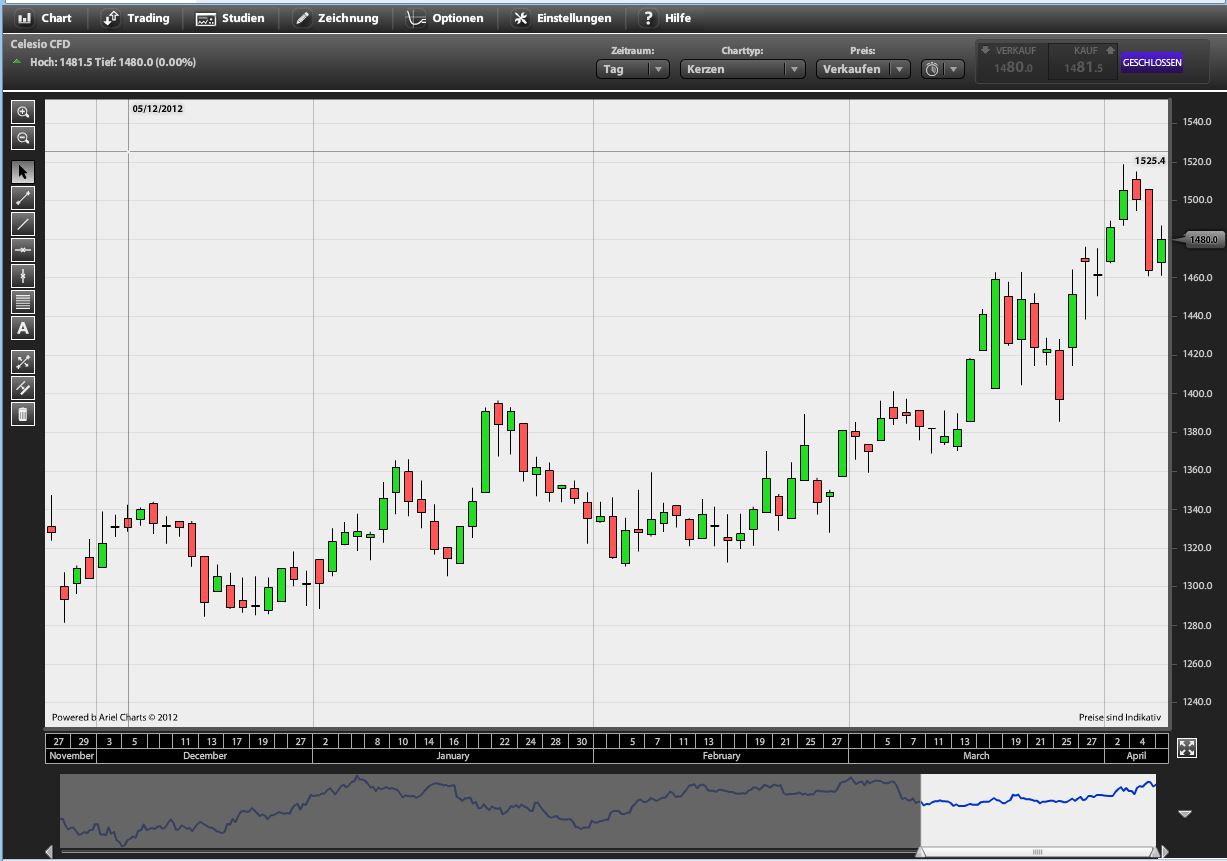This screenshot has width=1227, height=861.
Task: Open the Studien menu
Action: pyautogui.click(x=231, y=18)
